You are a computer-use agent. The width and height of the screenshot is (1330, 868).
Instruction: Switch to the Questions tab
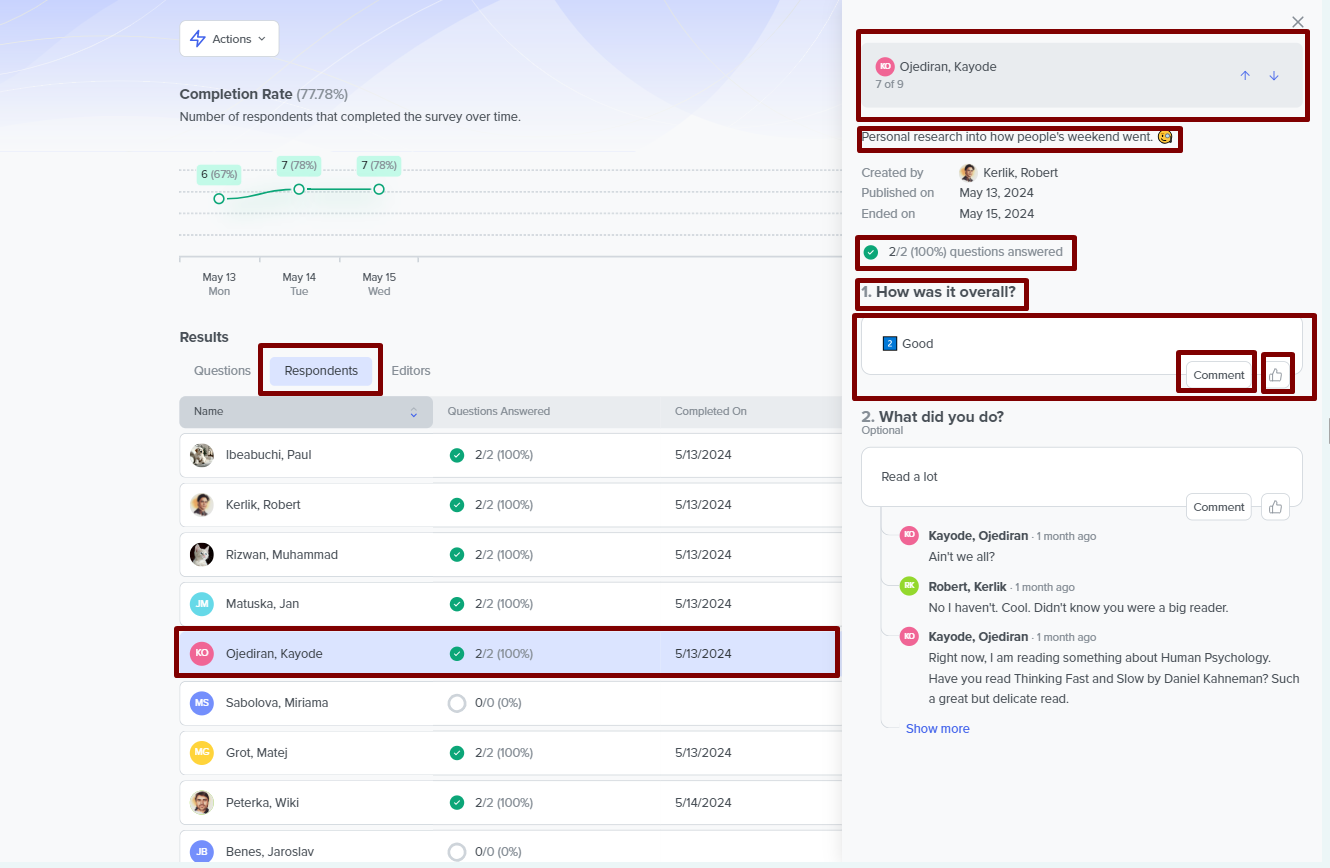[x=222, y=371]
